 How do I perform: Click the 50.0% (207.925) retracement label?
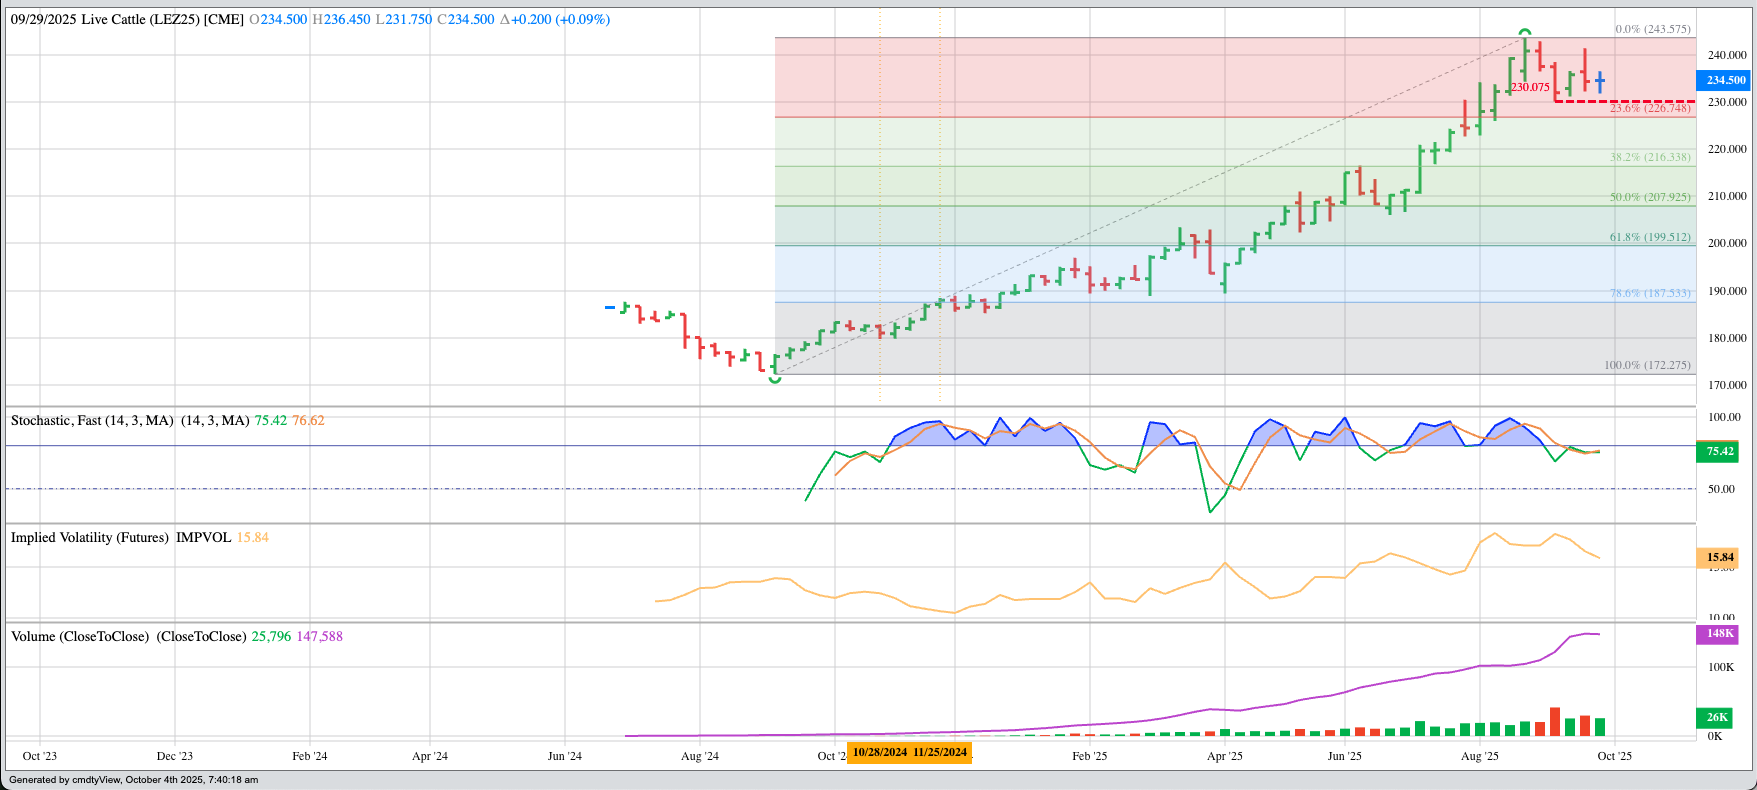tap(1649, 197)
